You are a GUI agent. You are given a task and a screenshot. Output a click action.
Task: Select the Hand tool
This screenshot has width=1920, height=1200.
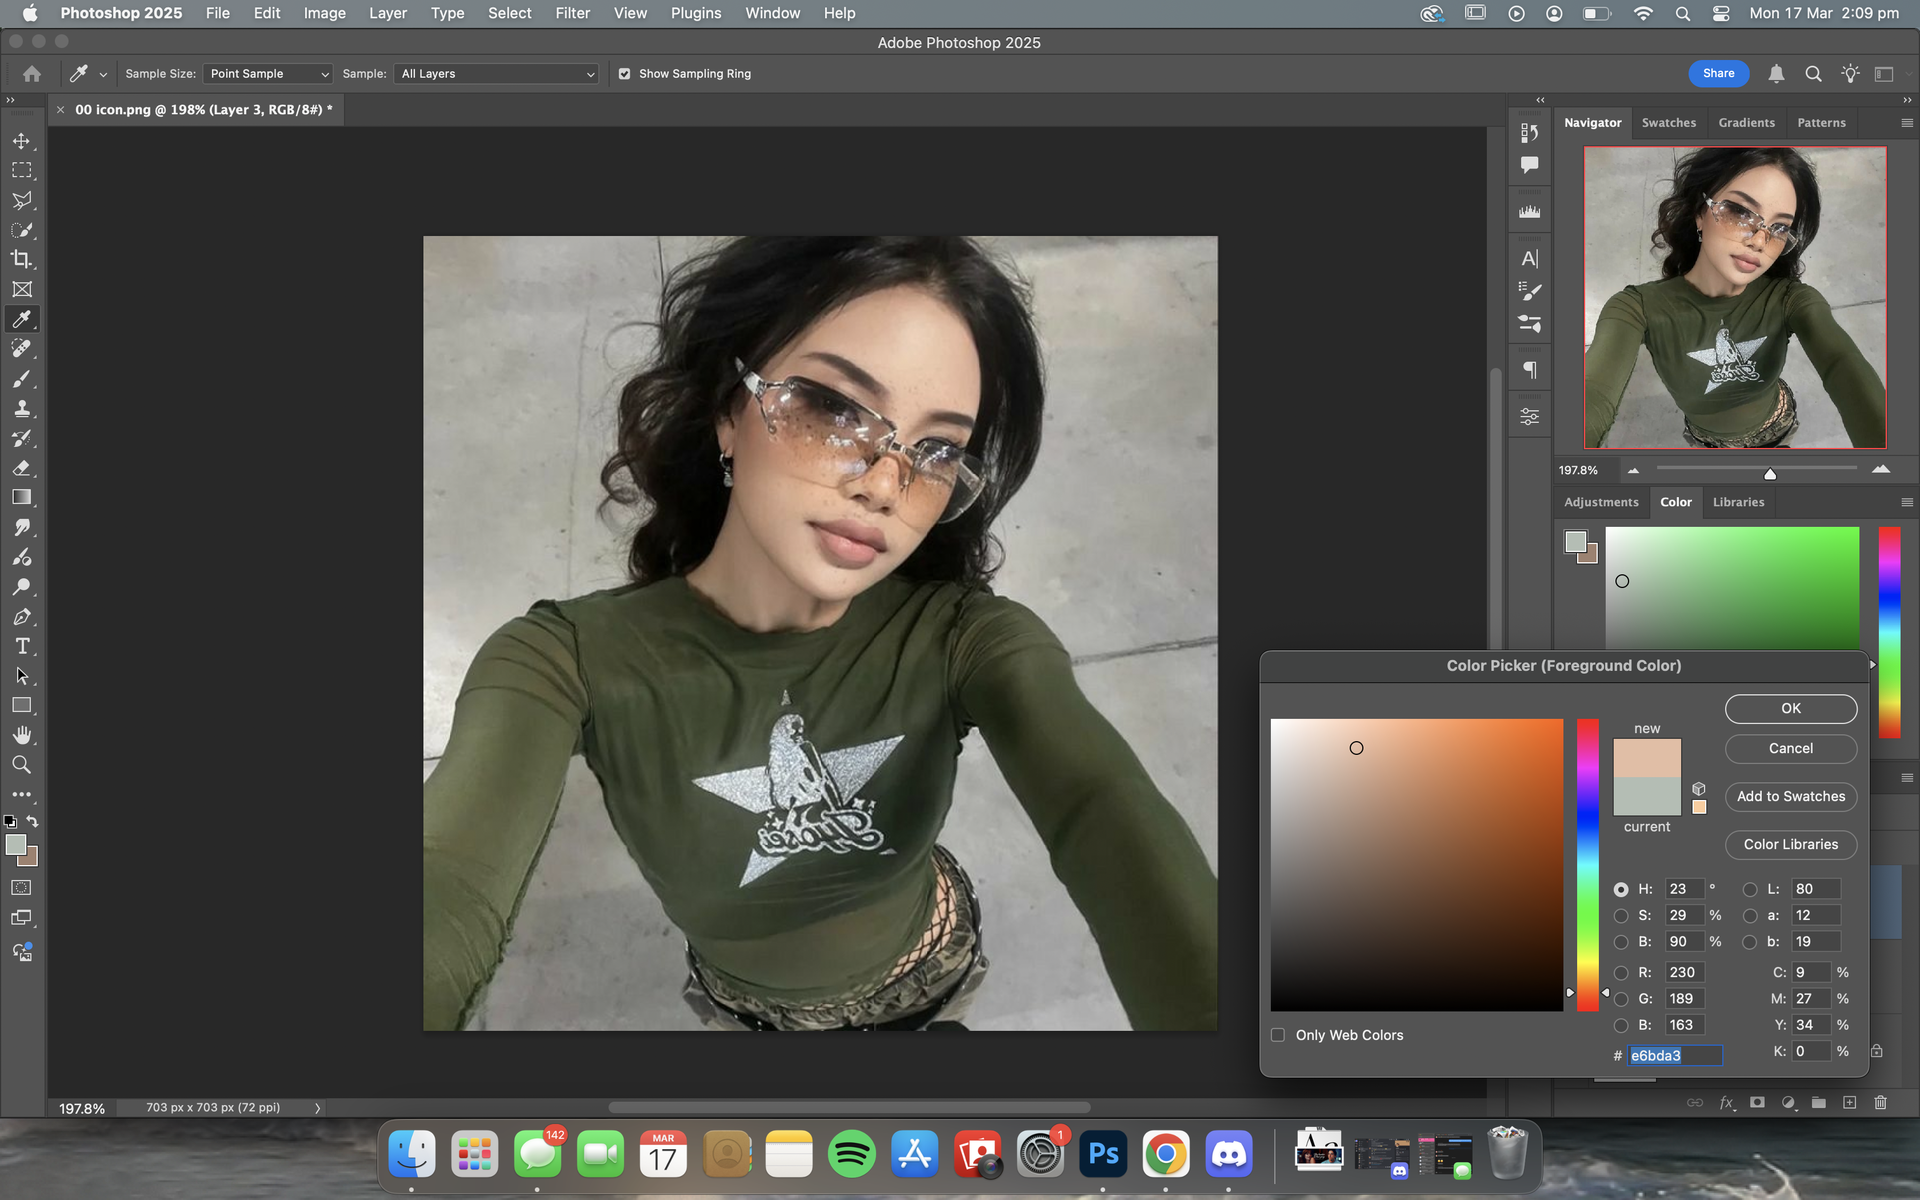pos(21,735)
